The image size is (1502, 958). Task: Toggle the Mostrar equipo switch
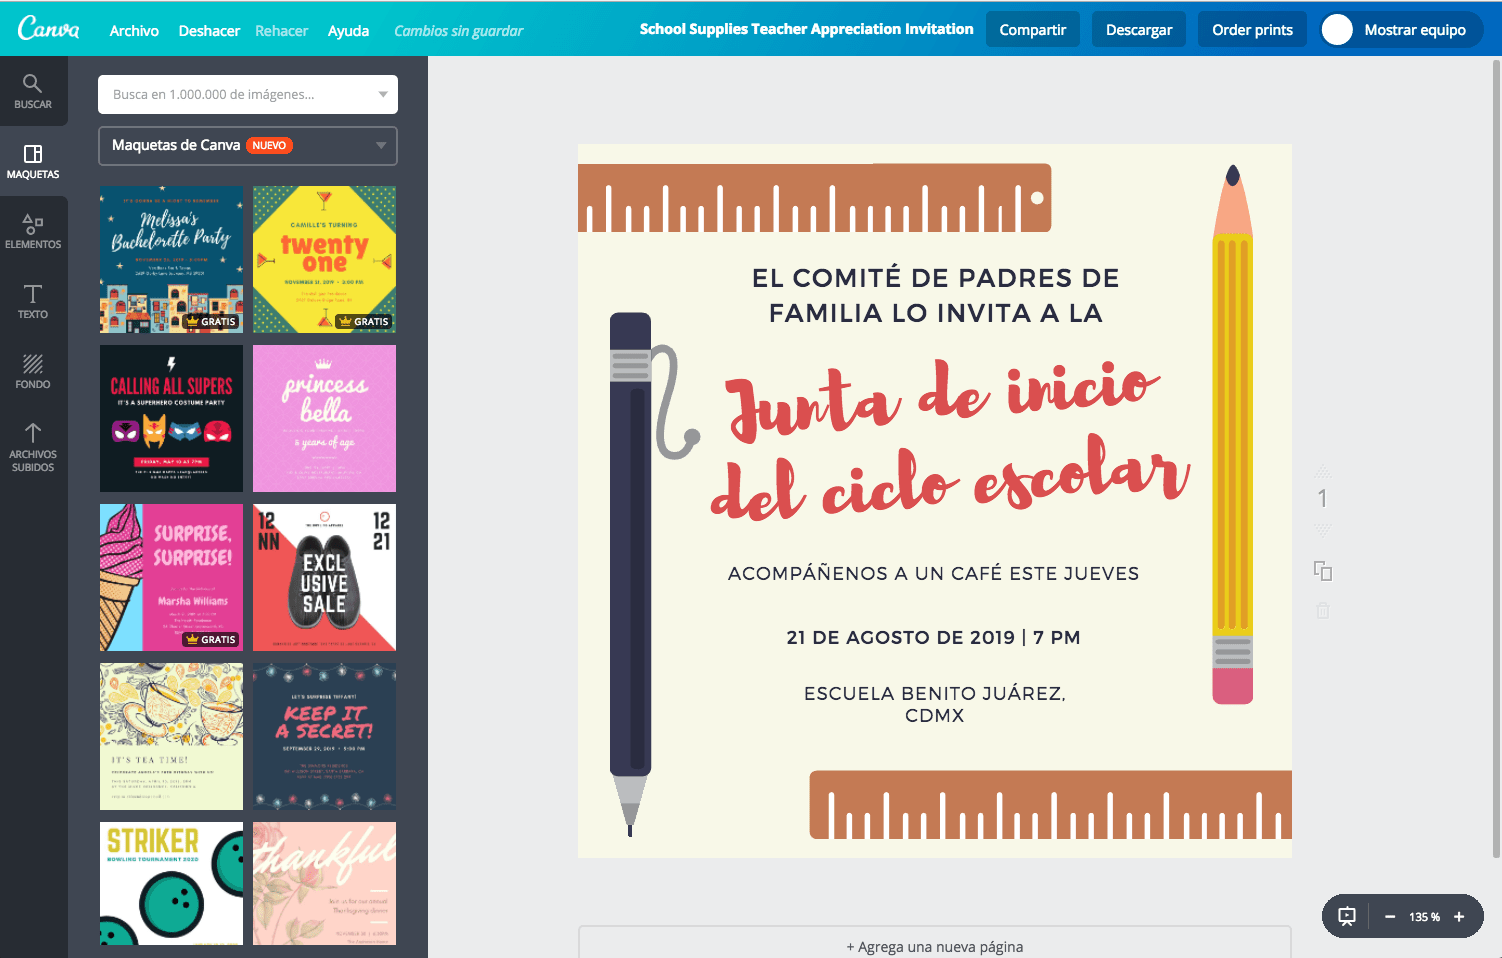(x=1338, y=30)
